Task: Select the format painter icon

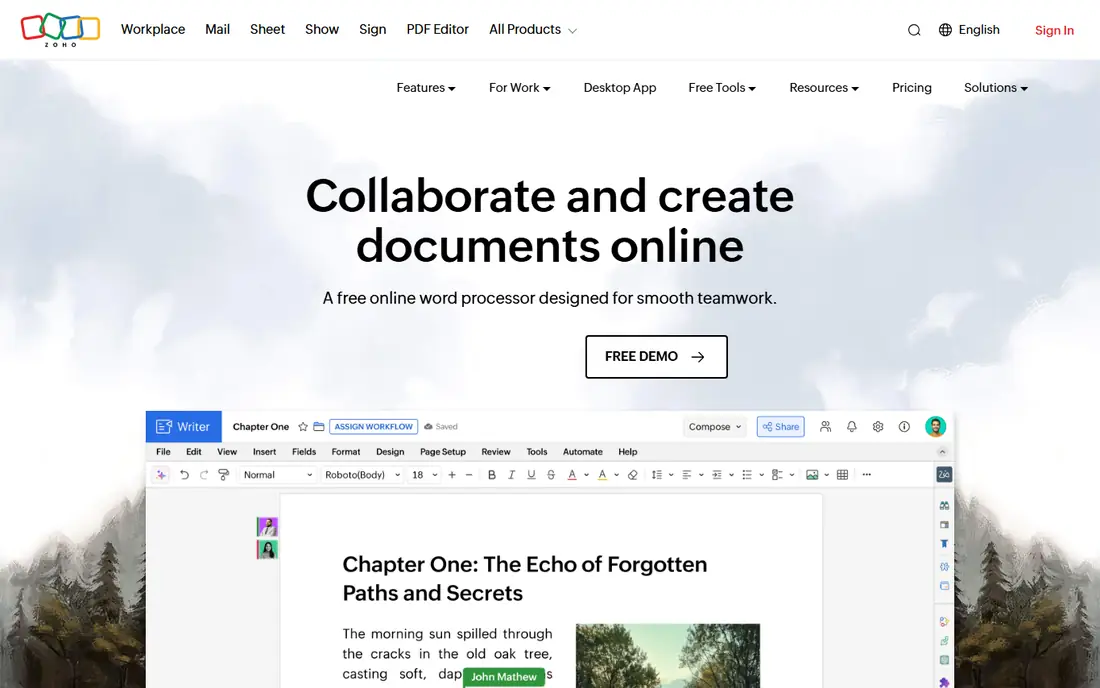Action: click(x=224, y=475)
